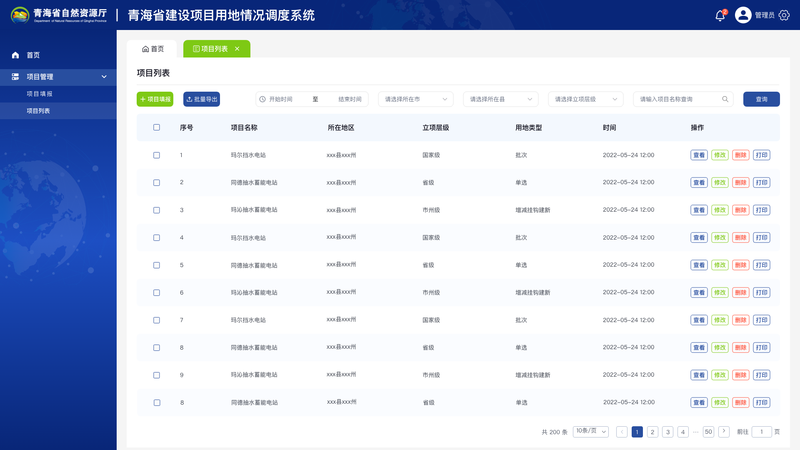Go to page 50
Screen dimensions: 800x450
click(708, 432)
